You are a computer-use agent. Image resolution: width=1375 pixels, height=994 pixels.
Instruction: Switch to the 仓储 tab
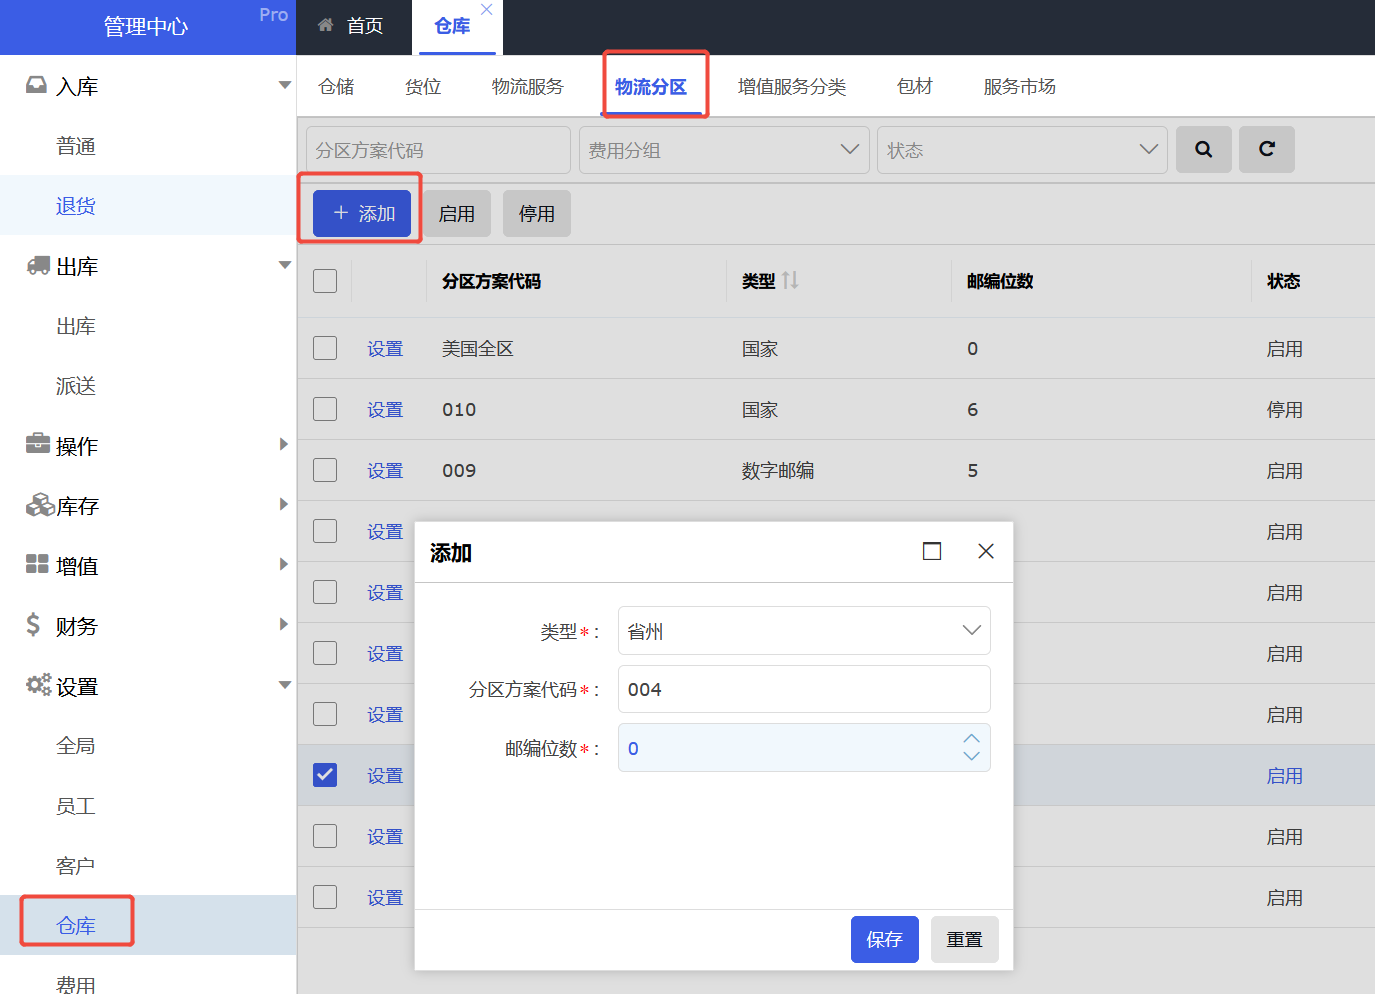point(336,86)
